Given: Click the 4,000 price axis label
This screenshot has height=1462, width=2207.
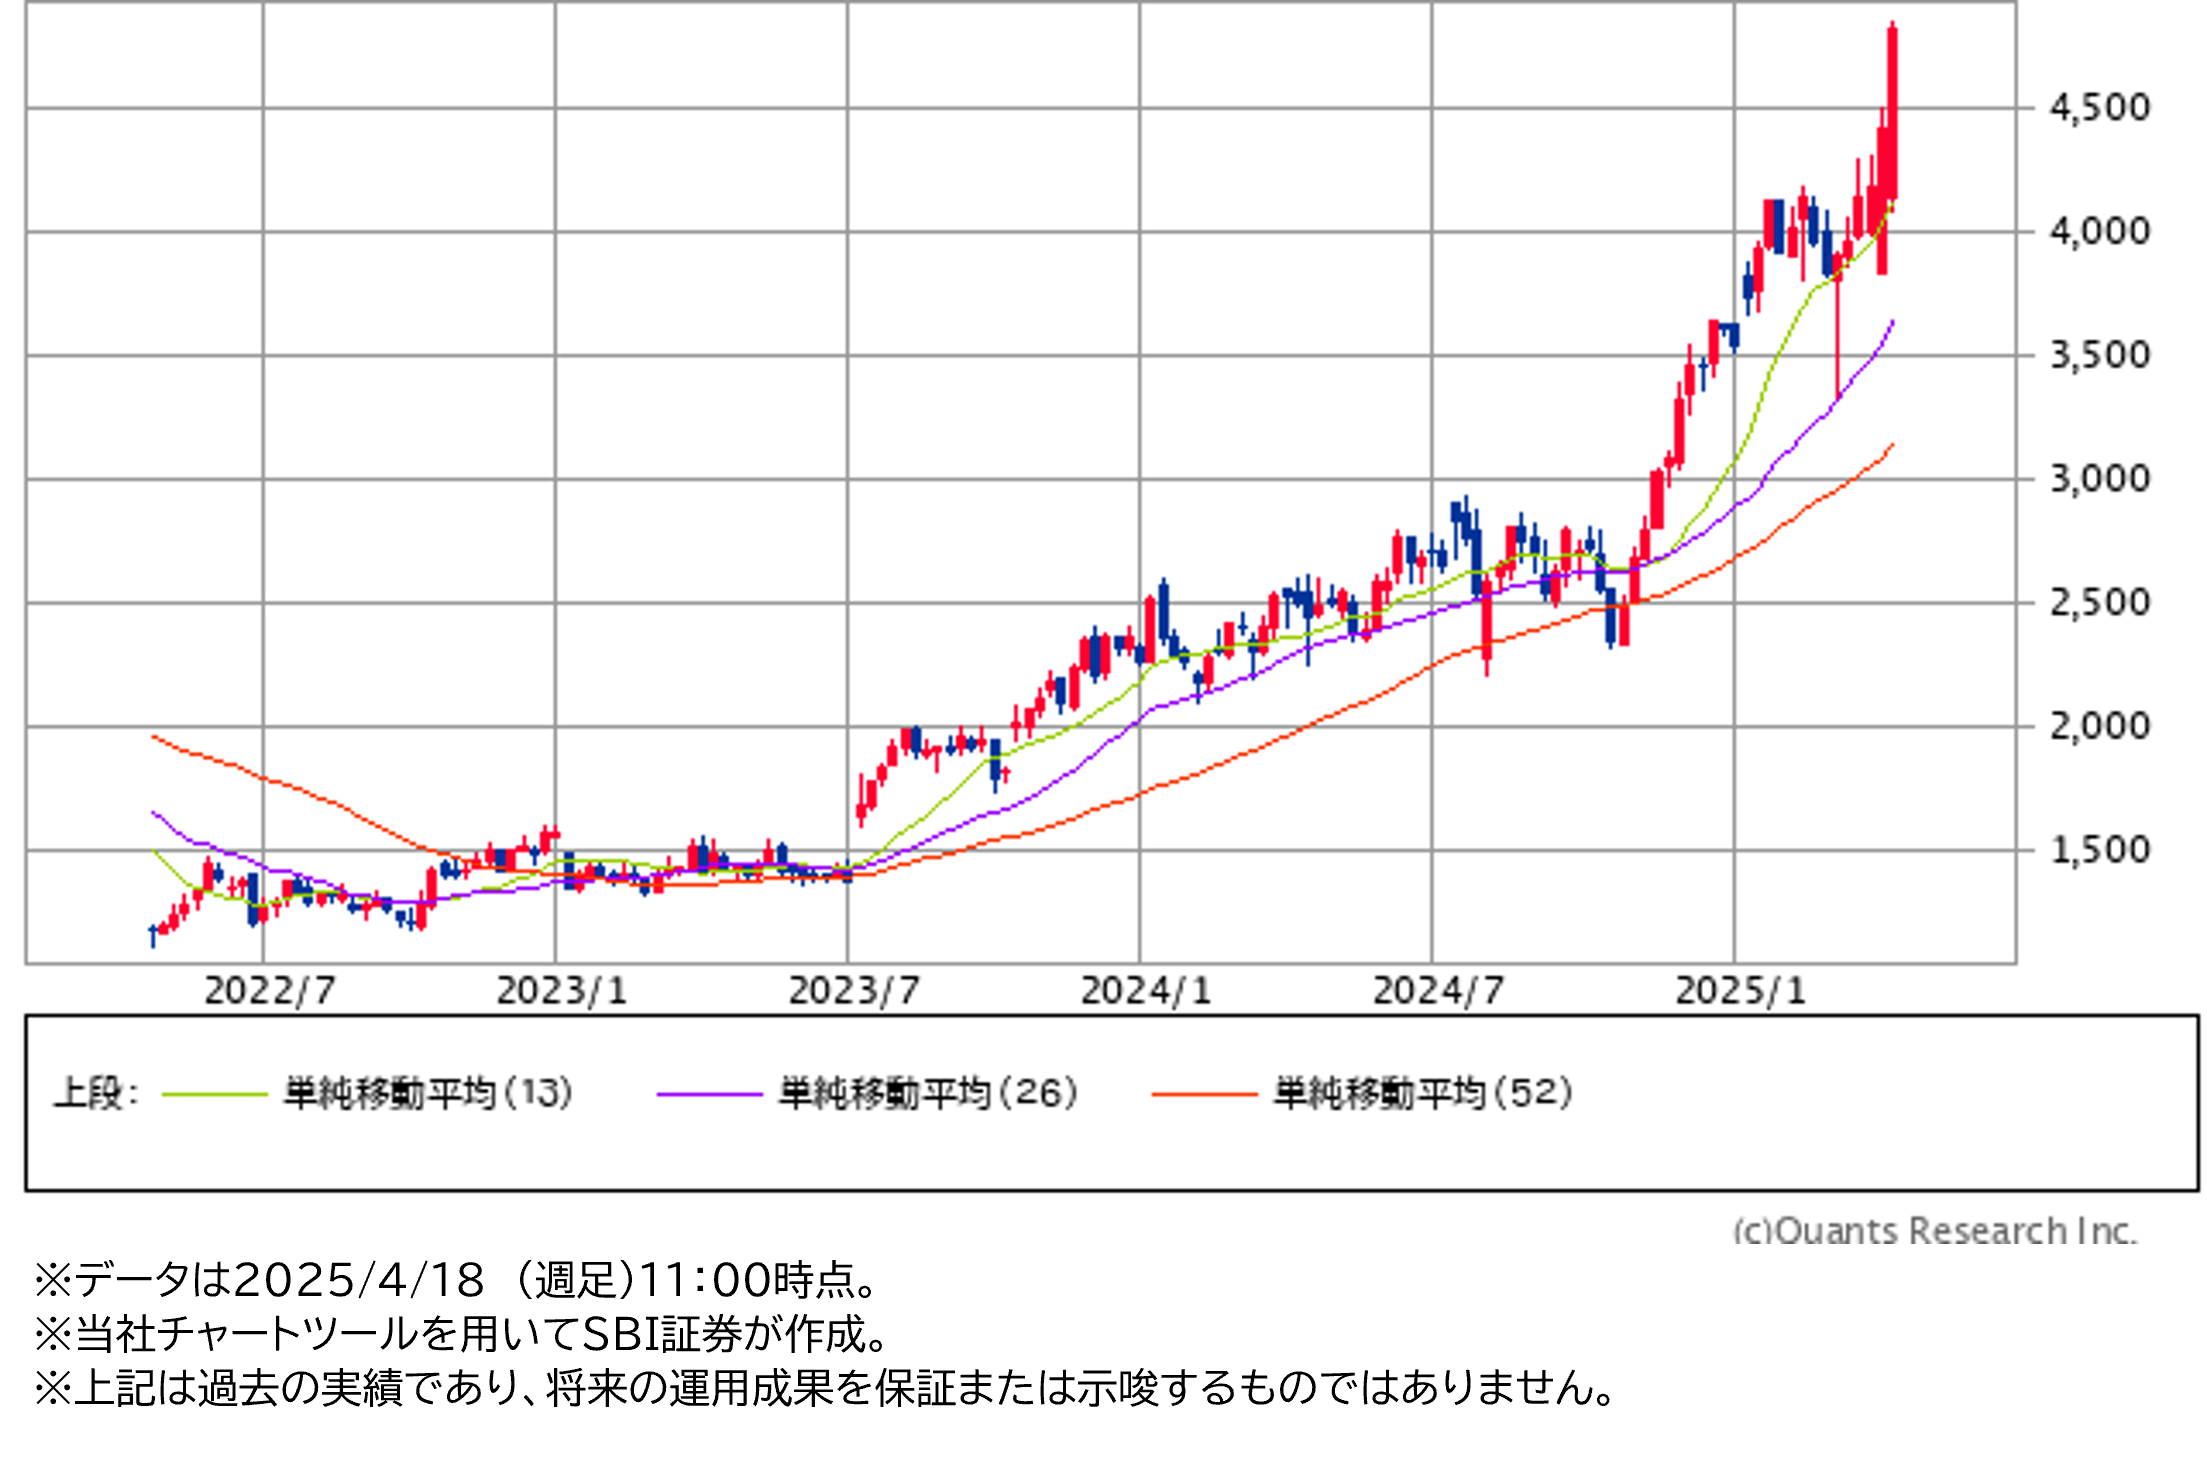Looking at the screenshot, I should pyautogui.click(x=2099, y=231).
